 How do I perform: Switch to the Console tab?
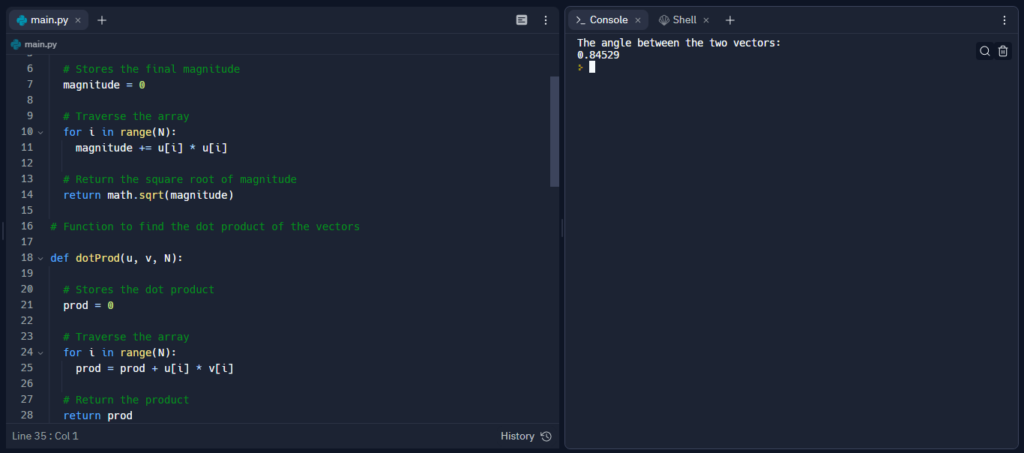coord(608,20)
